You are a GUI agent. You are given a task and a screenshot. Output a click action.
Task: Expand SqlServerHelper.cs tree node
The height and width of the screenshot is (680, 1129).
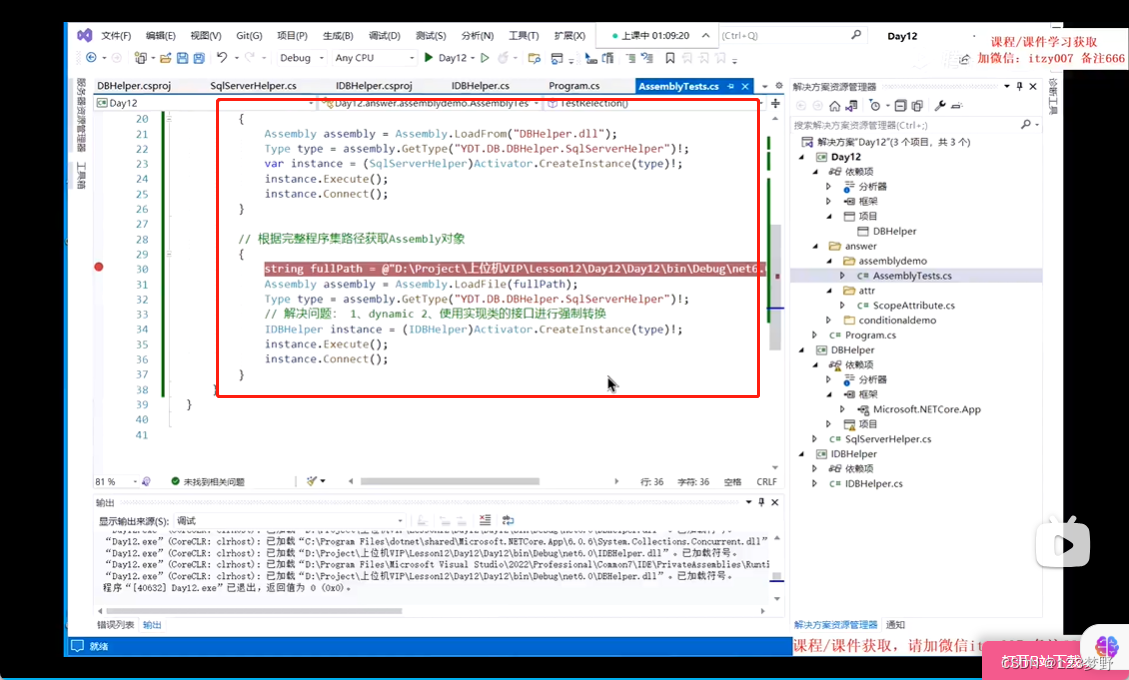coord(815,439)
